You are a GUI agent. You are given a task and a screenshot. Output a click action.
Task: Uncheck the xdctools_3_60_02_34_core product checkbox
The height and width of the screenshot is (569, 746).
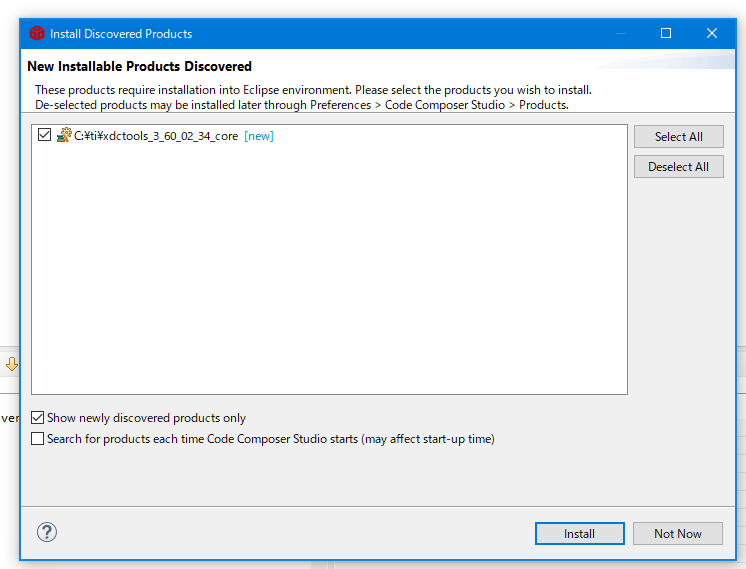(44, 135)
